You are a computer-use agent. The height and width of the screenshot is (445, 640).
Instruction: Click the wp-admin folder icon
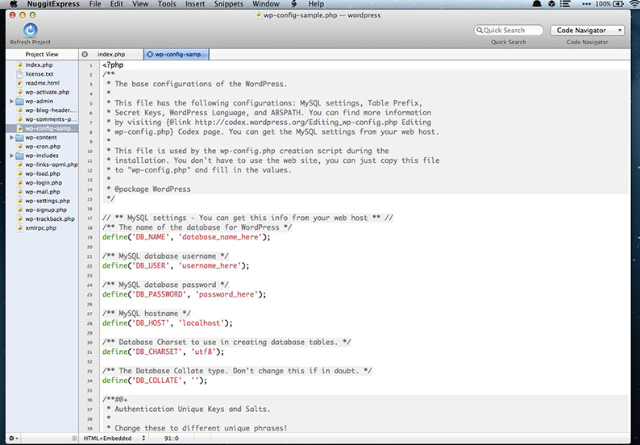(19, 101)
